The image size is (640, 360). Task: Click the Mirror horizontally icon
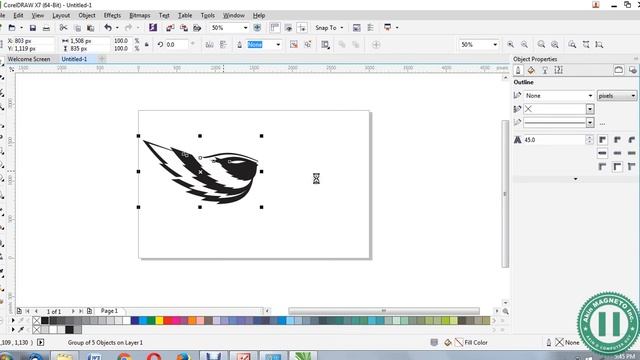tap(209, 44)
